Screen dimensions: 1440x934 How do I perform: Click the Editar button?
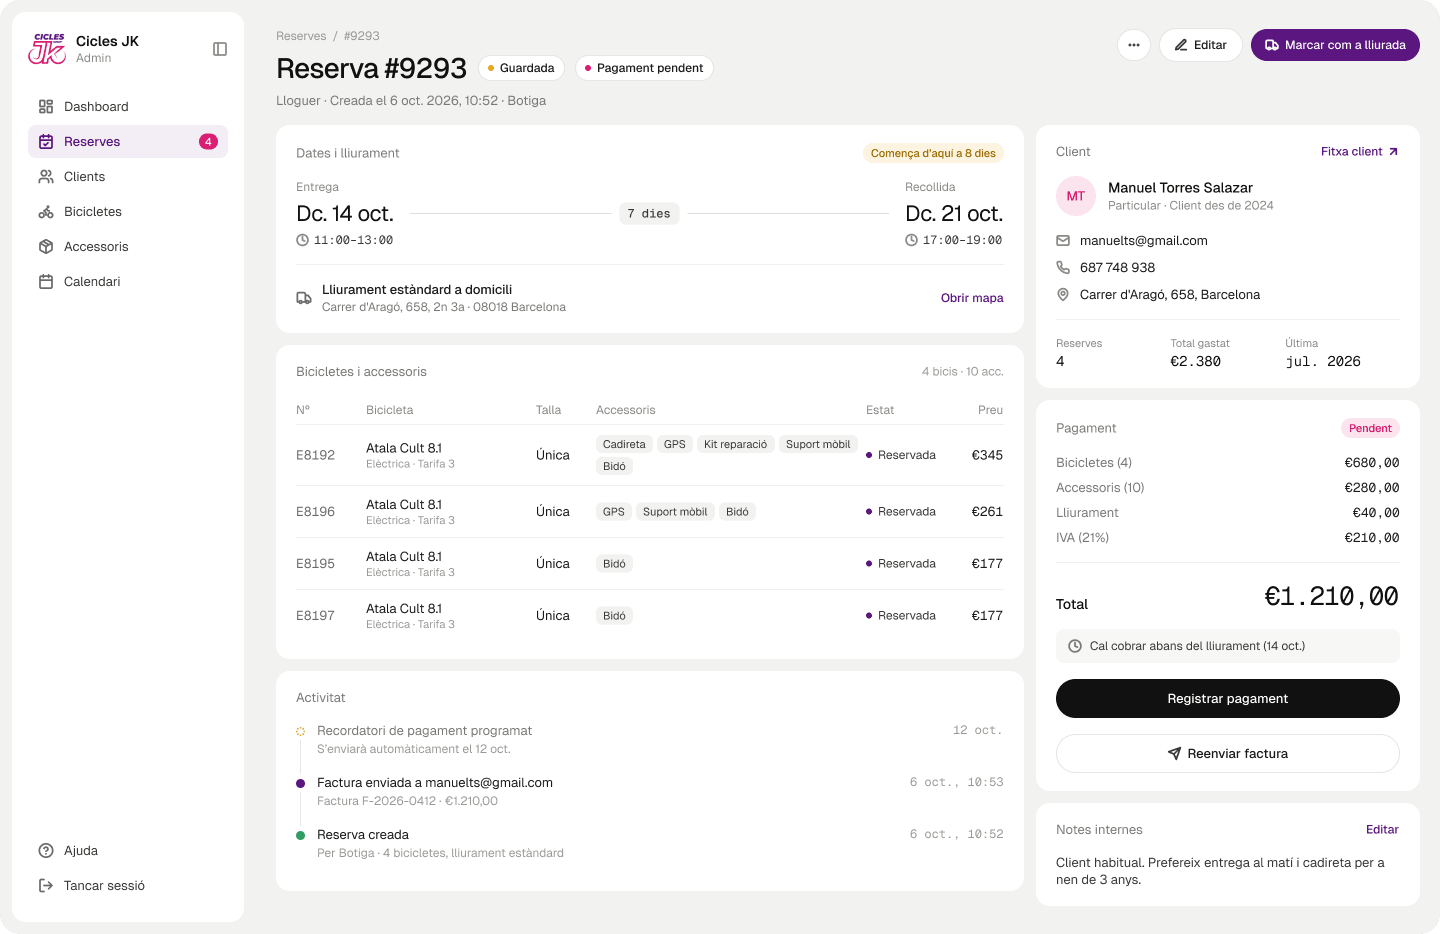(x=1201, y=45)
